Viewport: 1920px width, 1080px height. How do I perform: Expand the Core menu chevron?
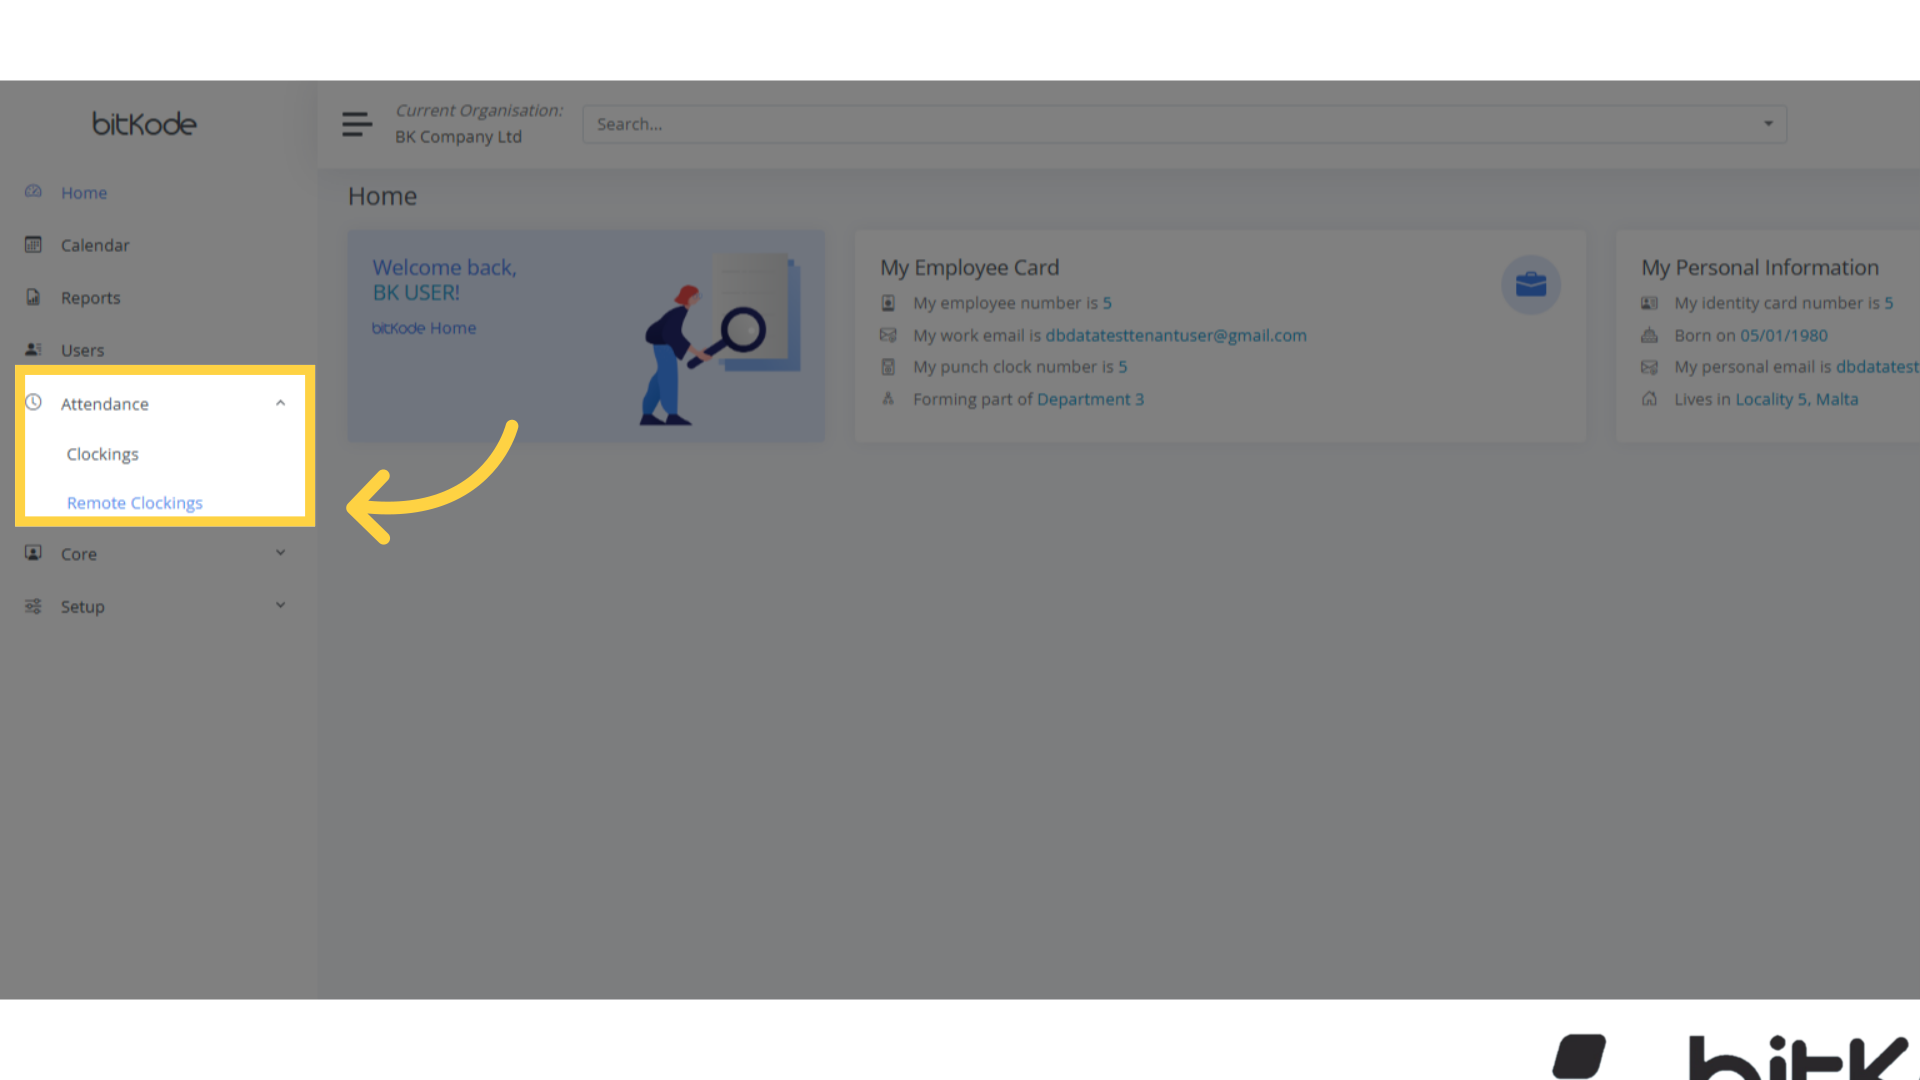[x=280, y=552]
